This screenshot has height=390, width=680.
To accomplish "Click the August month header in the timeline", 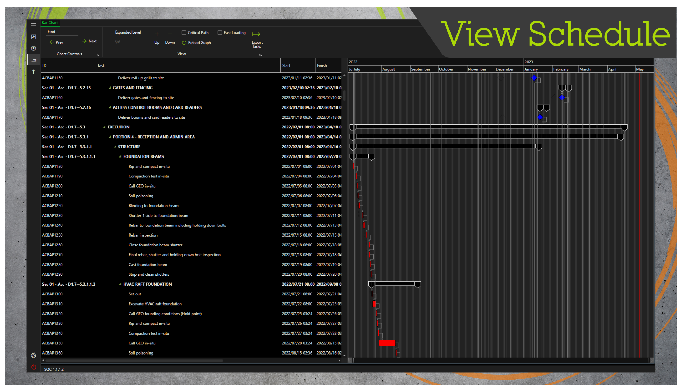I will [x=396, y=69].
